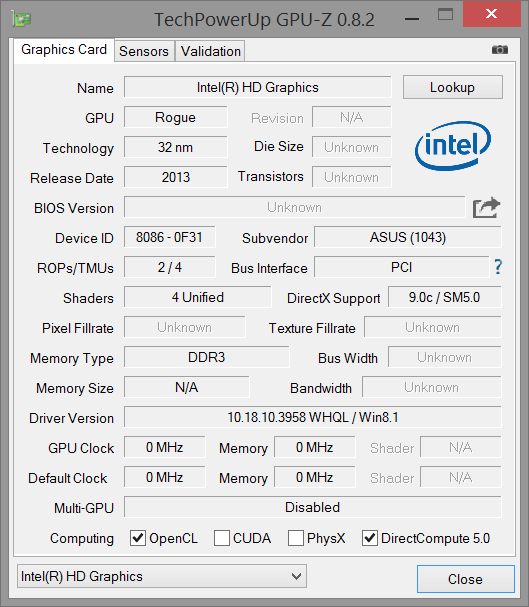Click the GPU-Z app icon in title bar
The height and width of the screenshot is (607, 529).
tap(21, 18)
